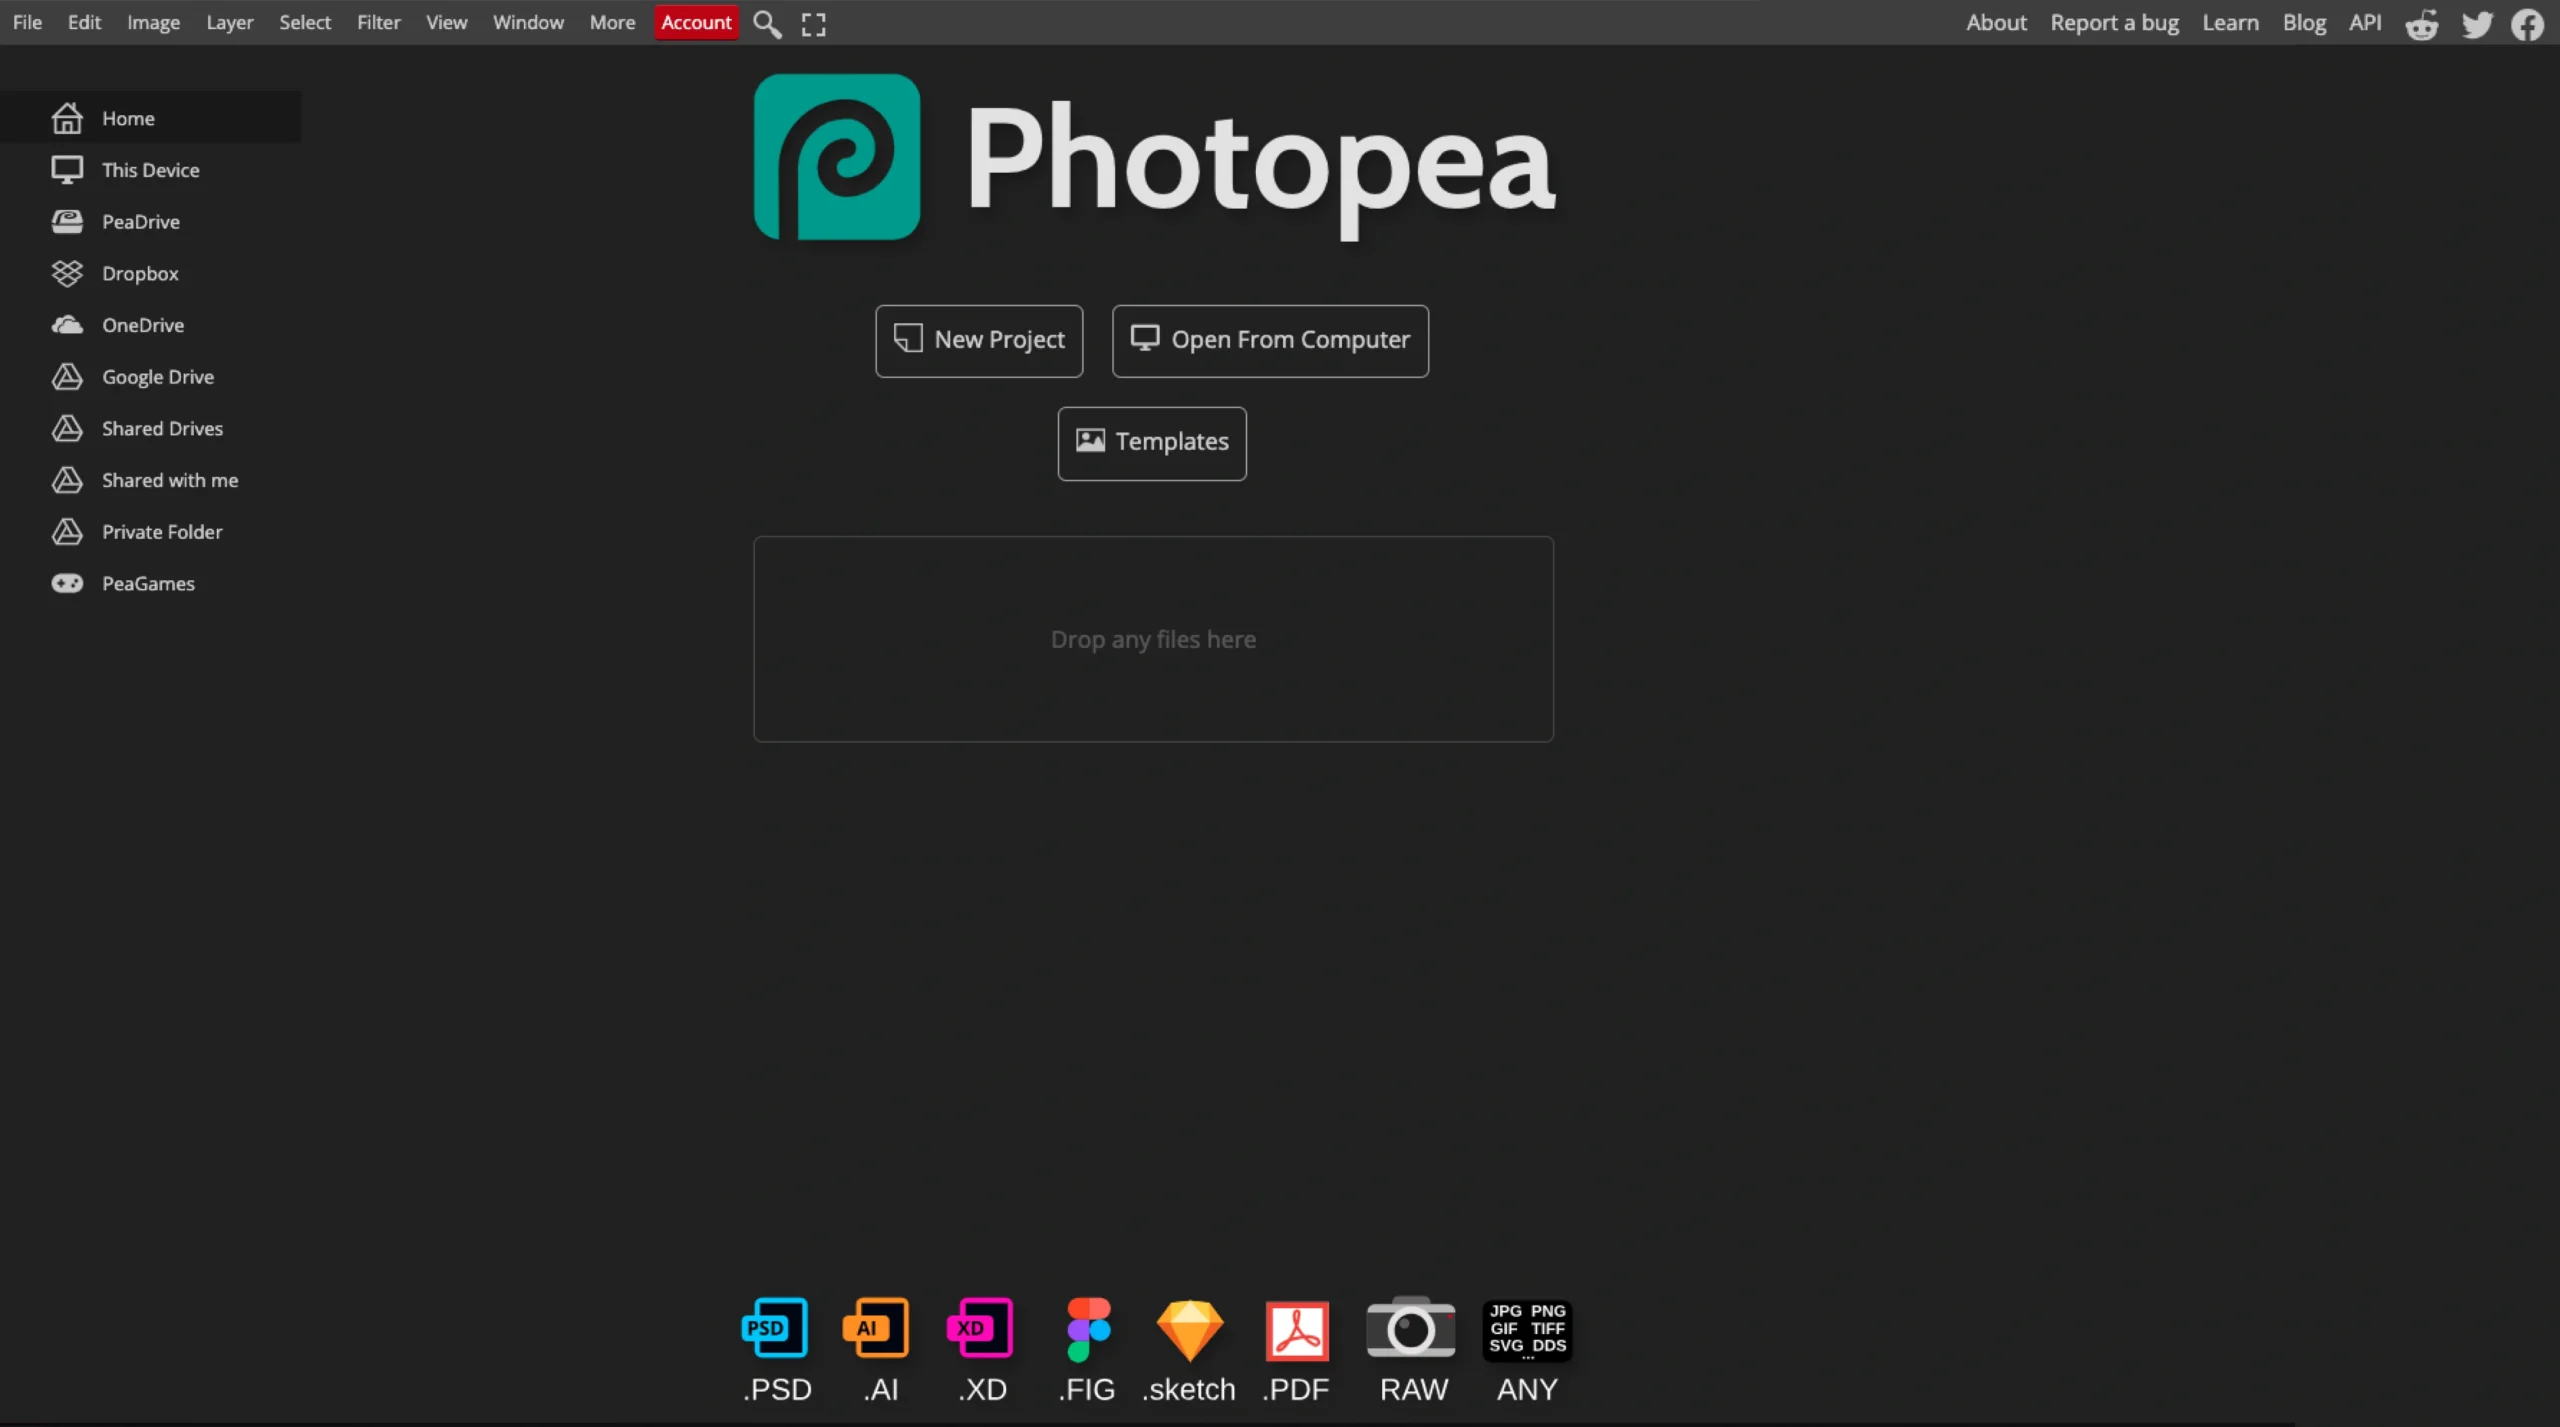Click the PeaDrive disk icon
This screenshot has height=1427, width=2560.
[x=67, y=221]
